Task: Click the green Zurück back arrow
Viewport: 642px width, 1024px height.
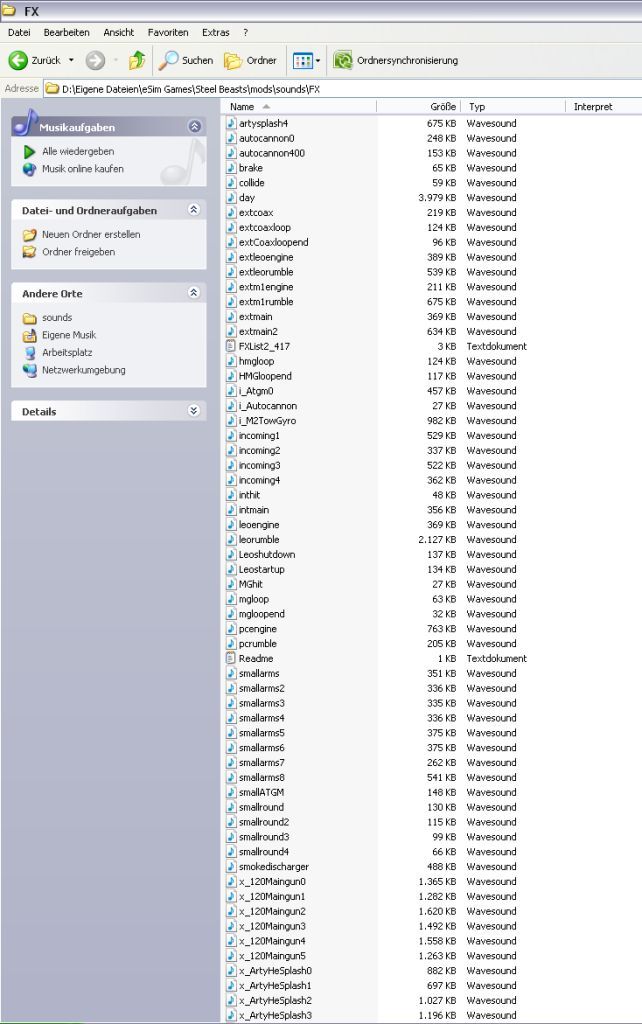Action: (18, 60)
